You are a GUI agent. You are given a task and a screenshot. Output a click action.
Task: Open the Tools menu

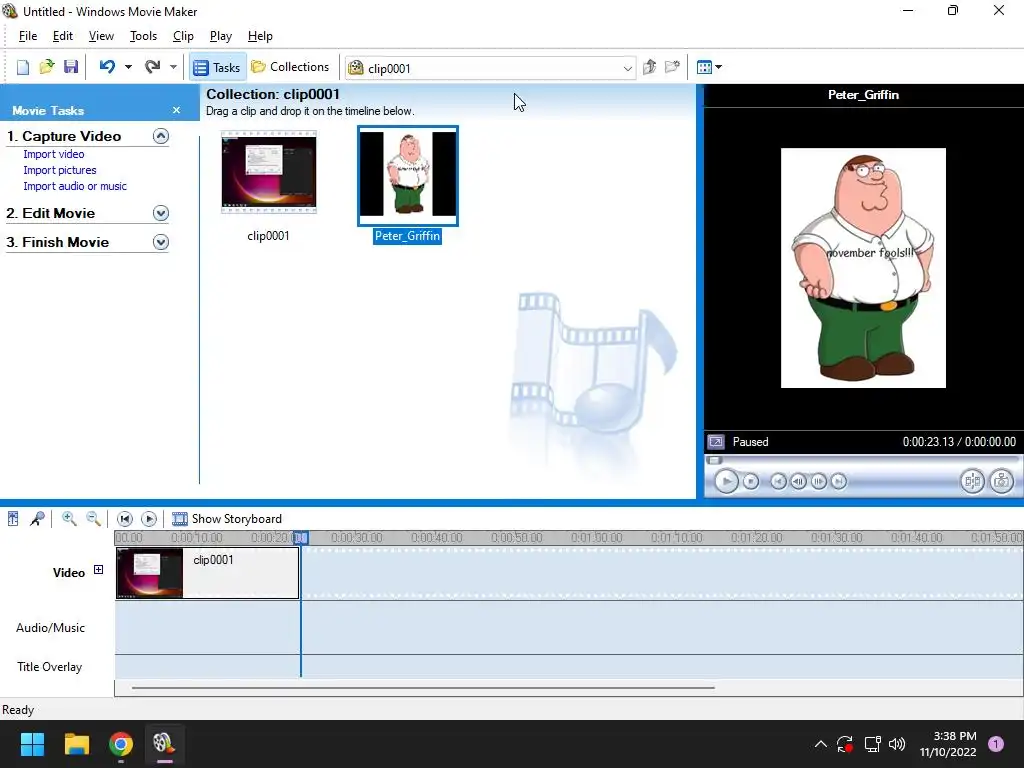coord(143,36)
